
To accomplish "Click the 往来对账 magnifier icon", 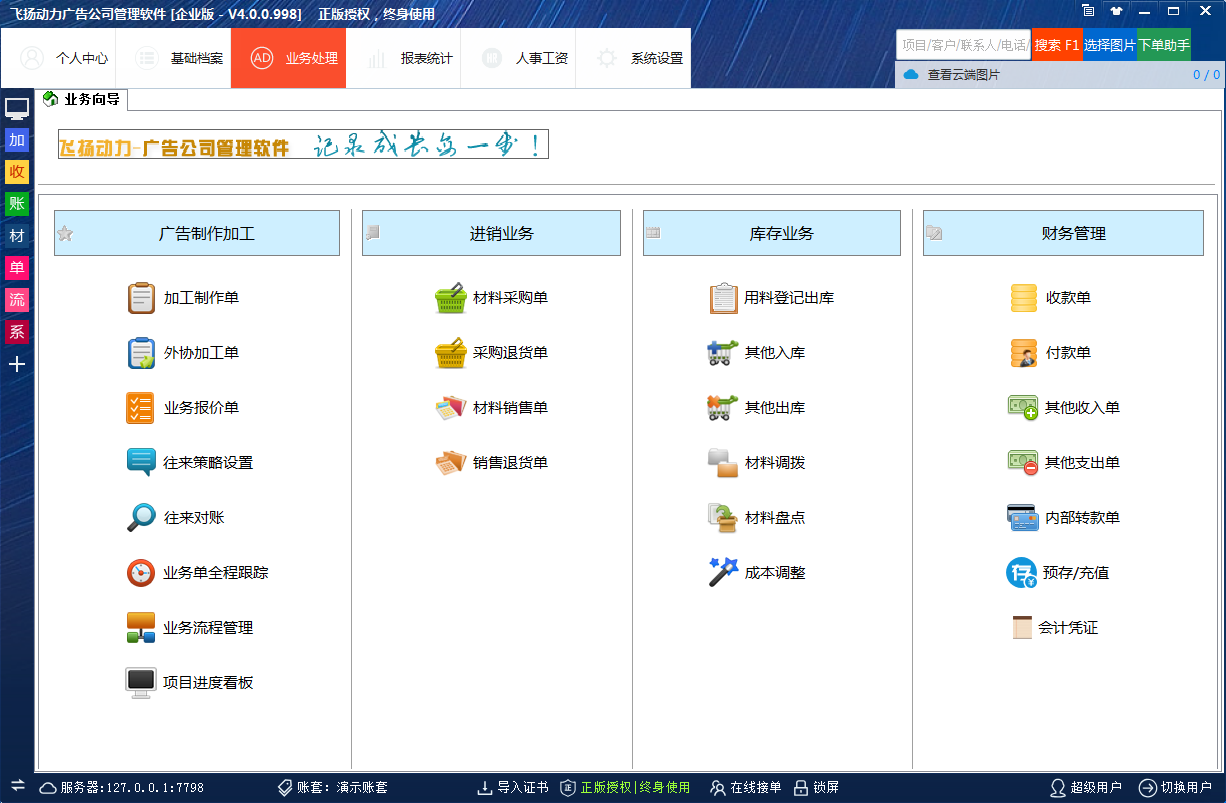I will tap(141, 518).
